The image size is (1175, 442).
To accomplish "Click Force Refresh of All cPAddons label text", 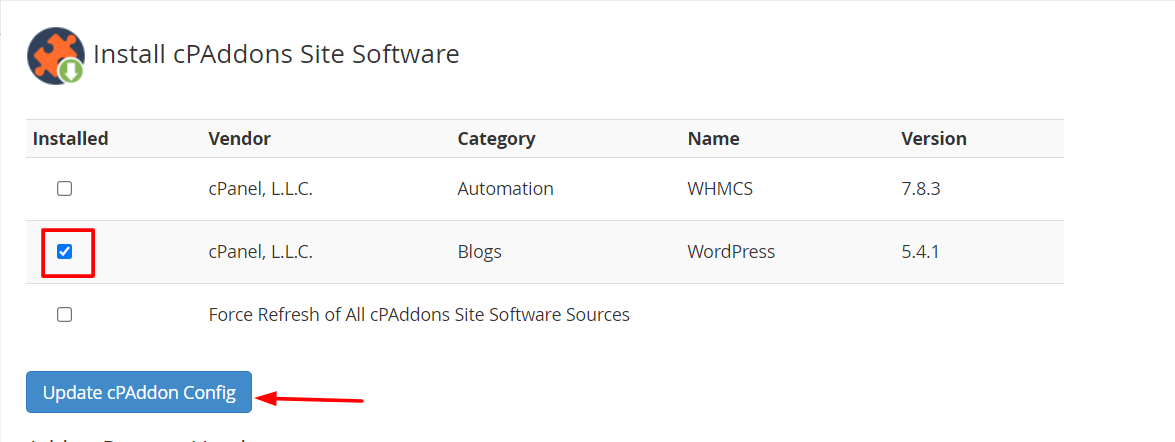I will 419,315.
